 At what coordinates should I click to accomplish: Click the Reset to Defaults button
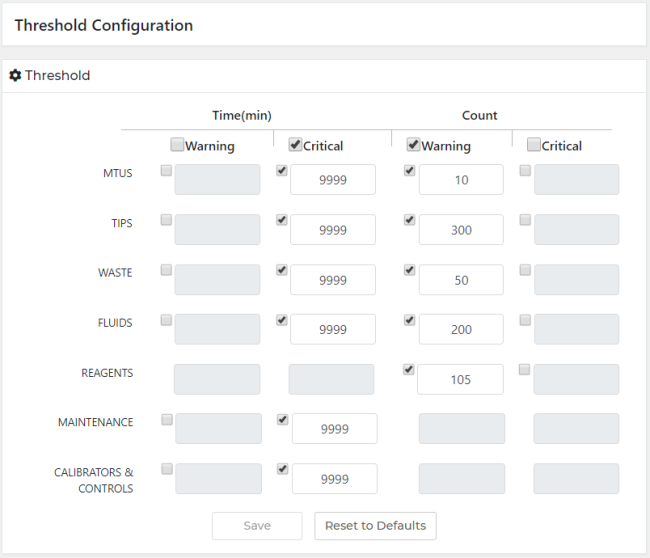tap(375, 526)
